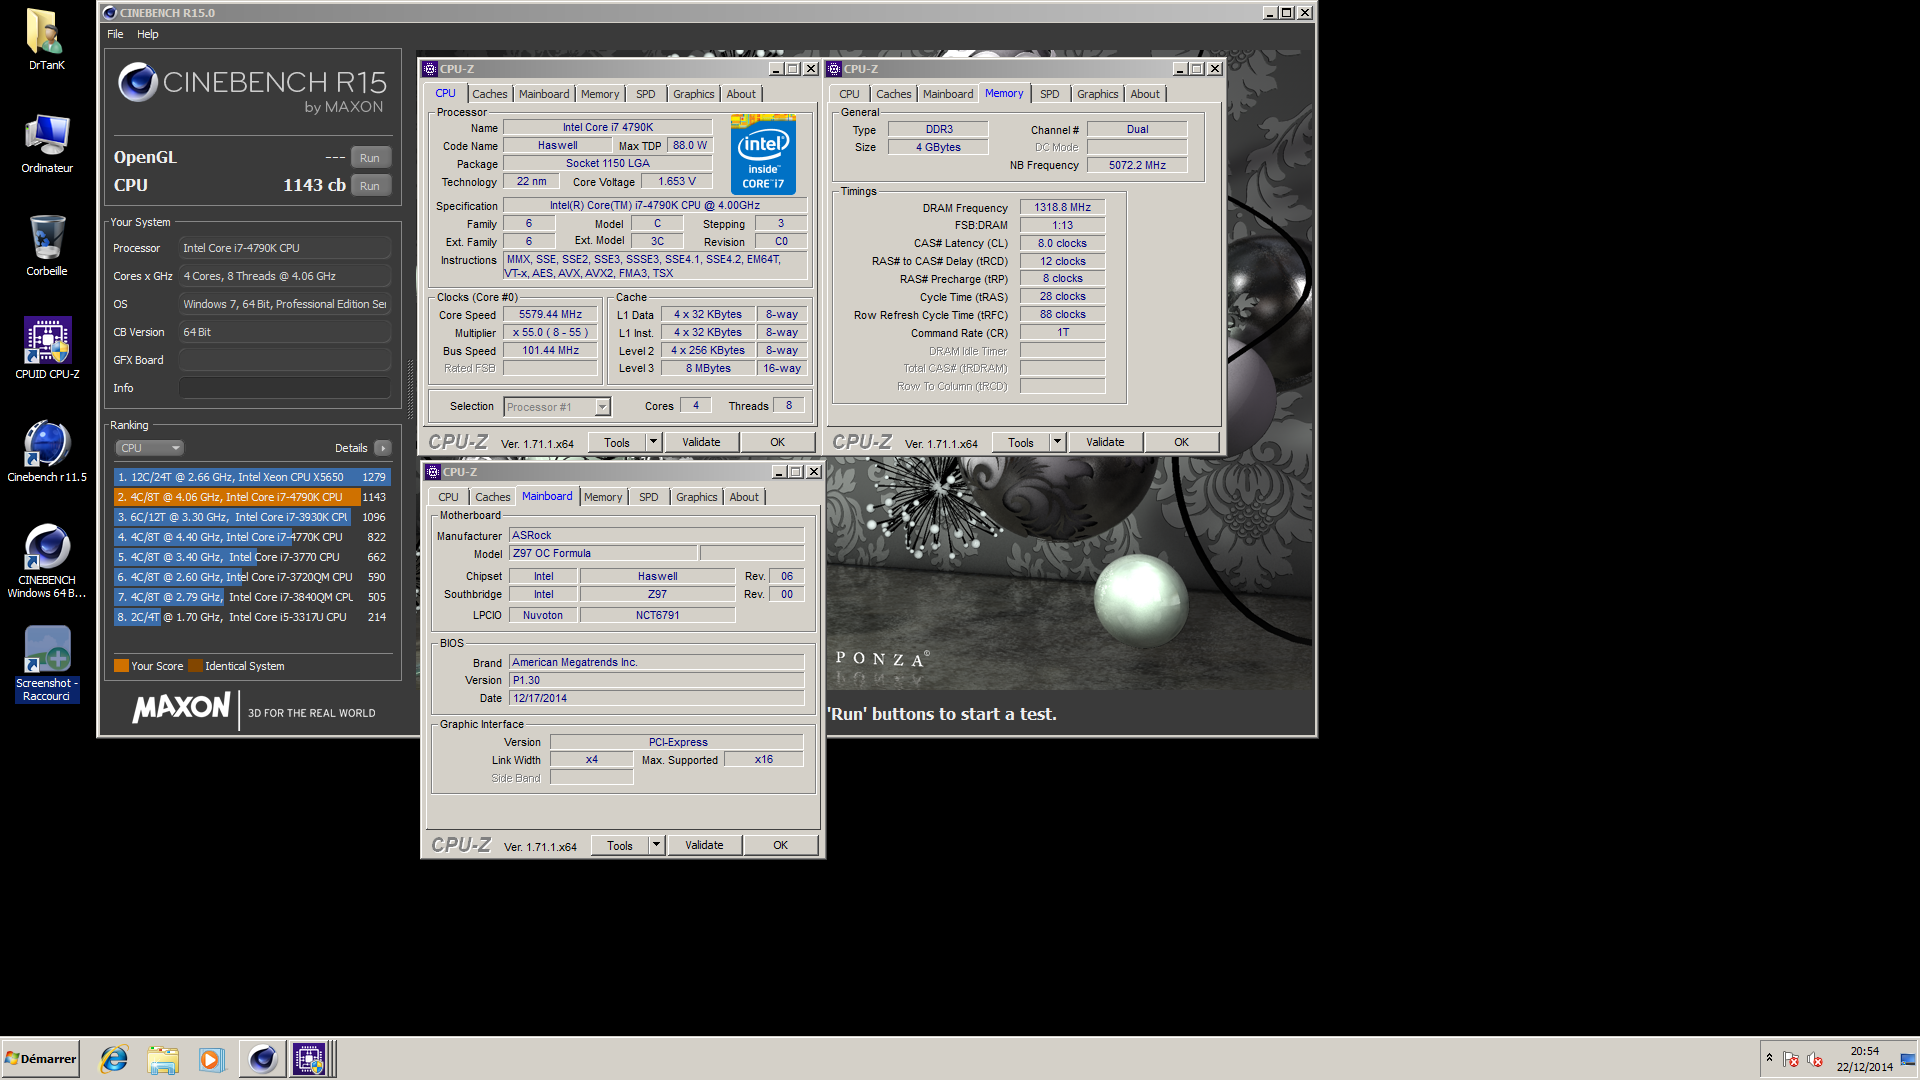The width and height of the screenshot is (1920, 1080).
Task: Select the i7-4770K ranking row
Action: pyautogui.click(x=252, y=537)
